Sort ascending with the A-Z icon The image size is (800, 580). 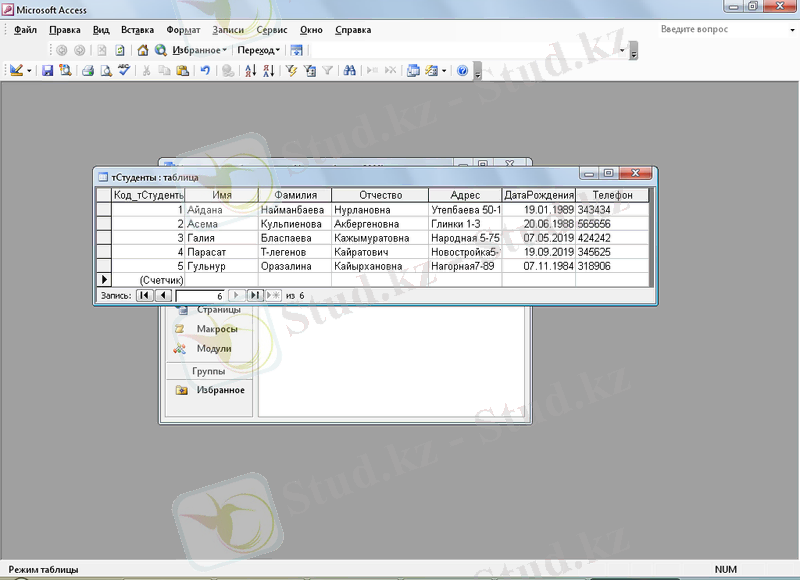(x=250, y=71)
